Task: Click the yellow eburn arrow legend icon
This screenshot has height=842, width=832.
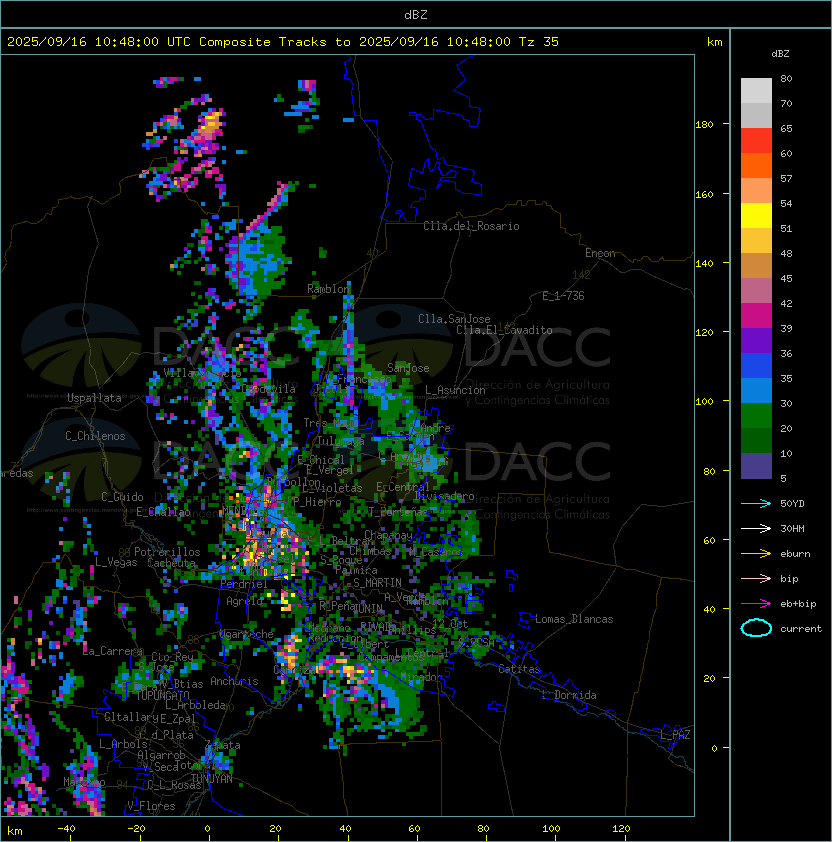Action: [x=756, y=554]
